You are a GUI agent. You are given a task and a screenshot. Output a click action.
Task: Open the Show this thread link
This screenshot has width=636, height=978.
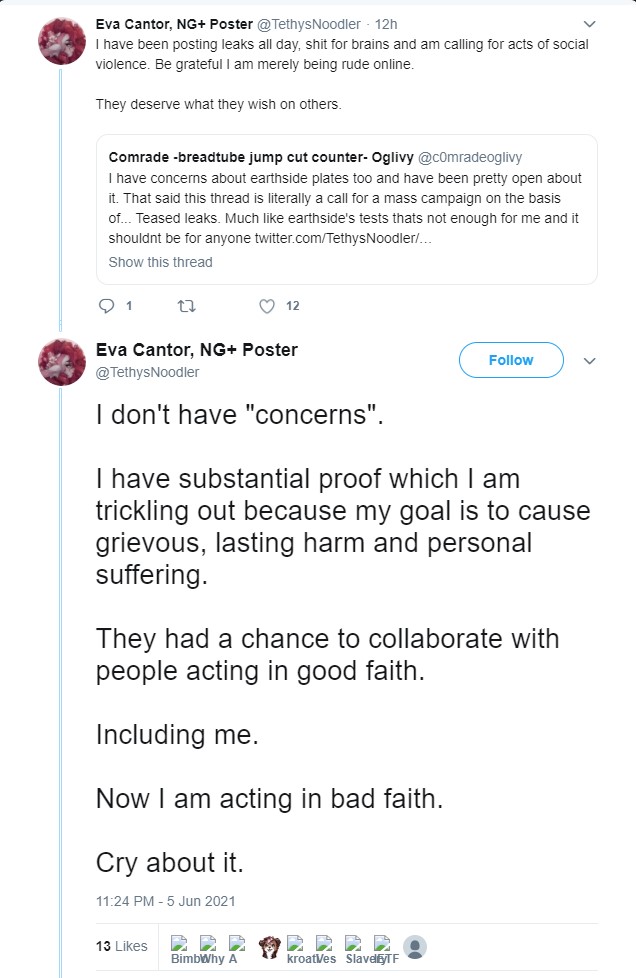coord(160,262)
